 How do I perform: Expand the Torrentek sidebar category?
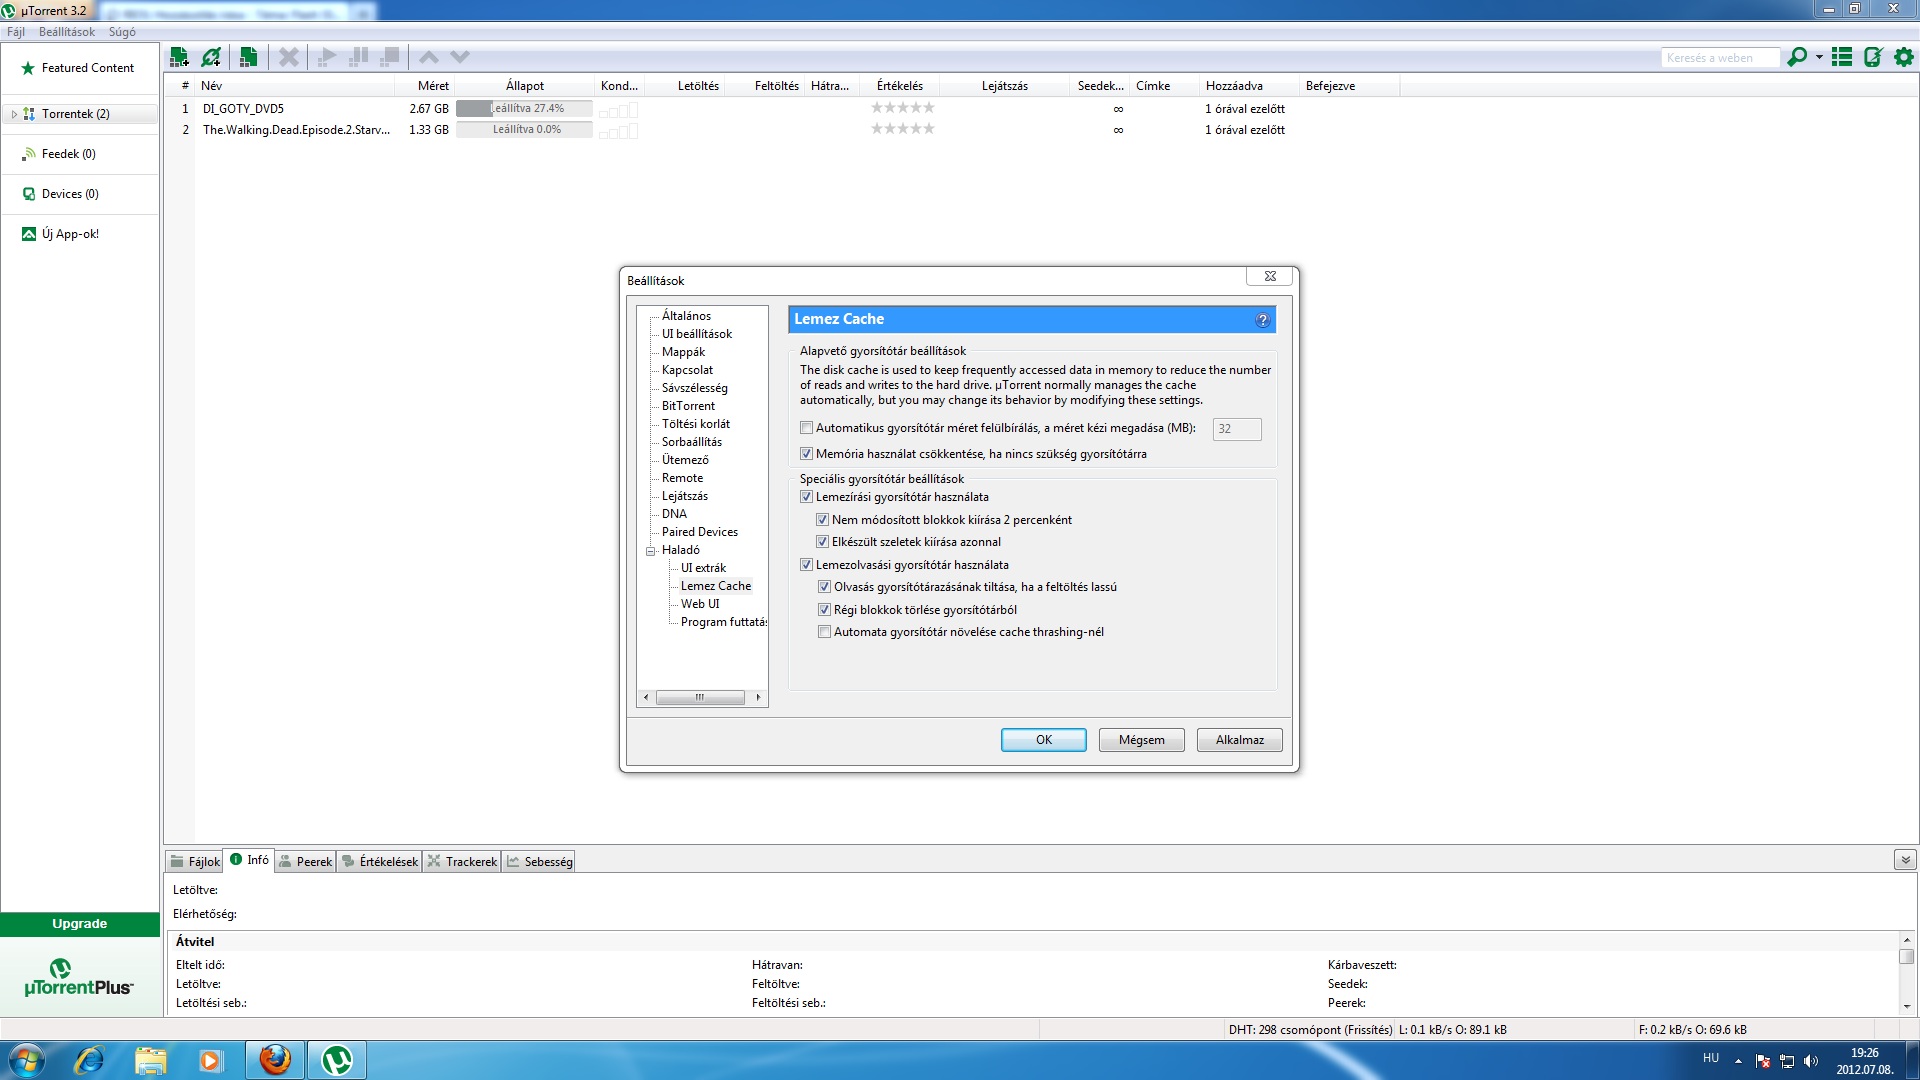pos(14,114)
